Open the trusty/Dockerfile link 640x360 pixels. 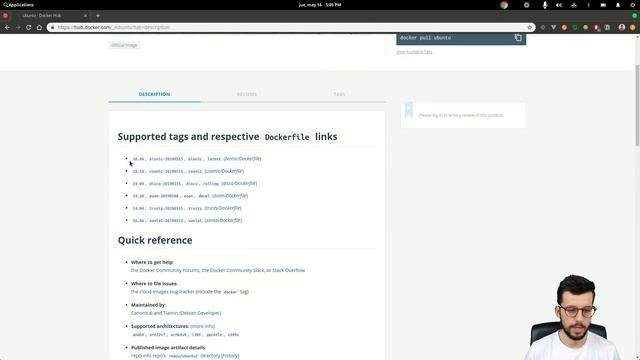223,208
